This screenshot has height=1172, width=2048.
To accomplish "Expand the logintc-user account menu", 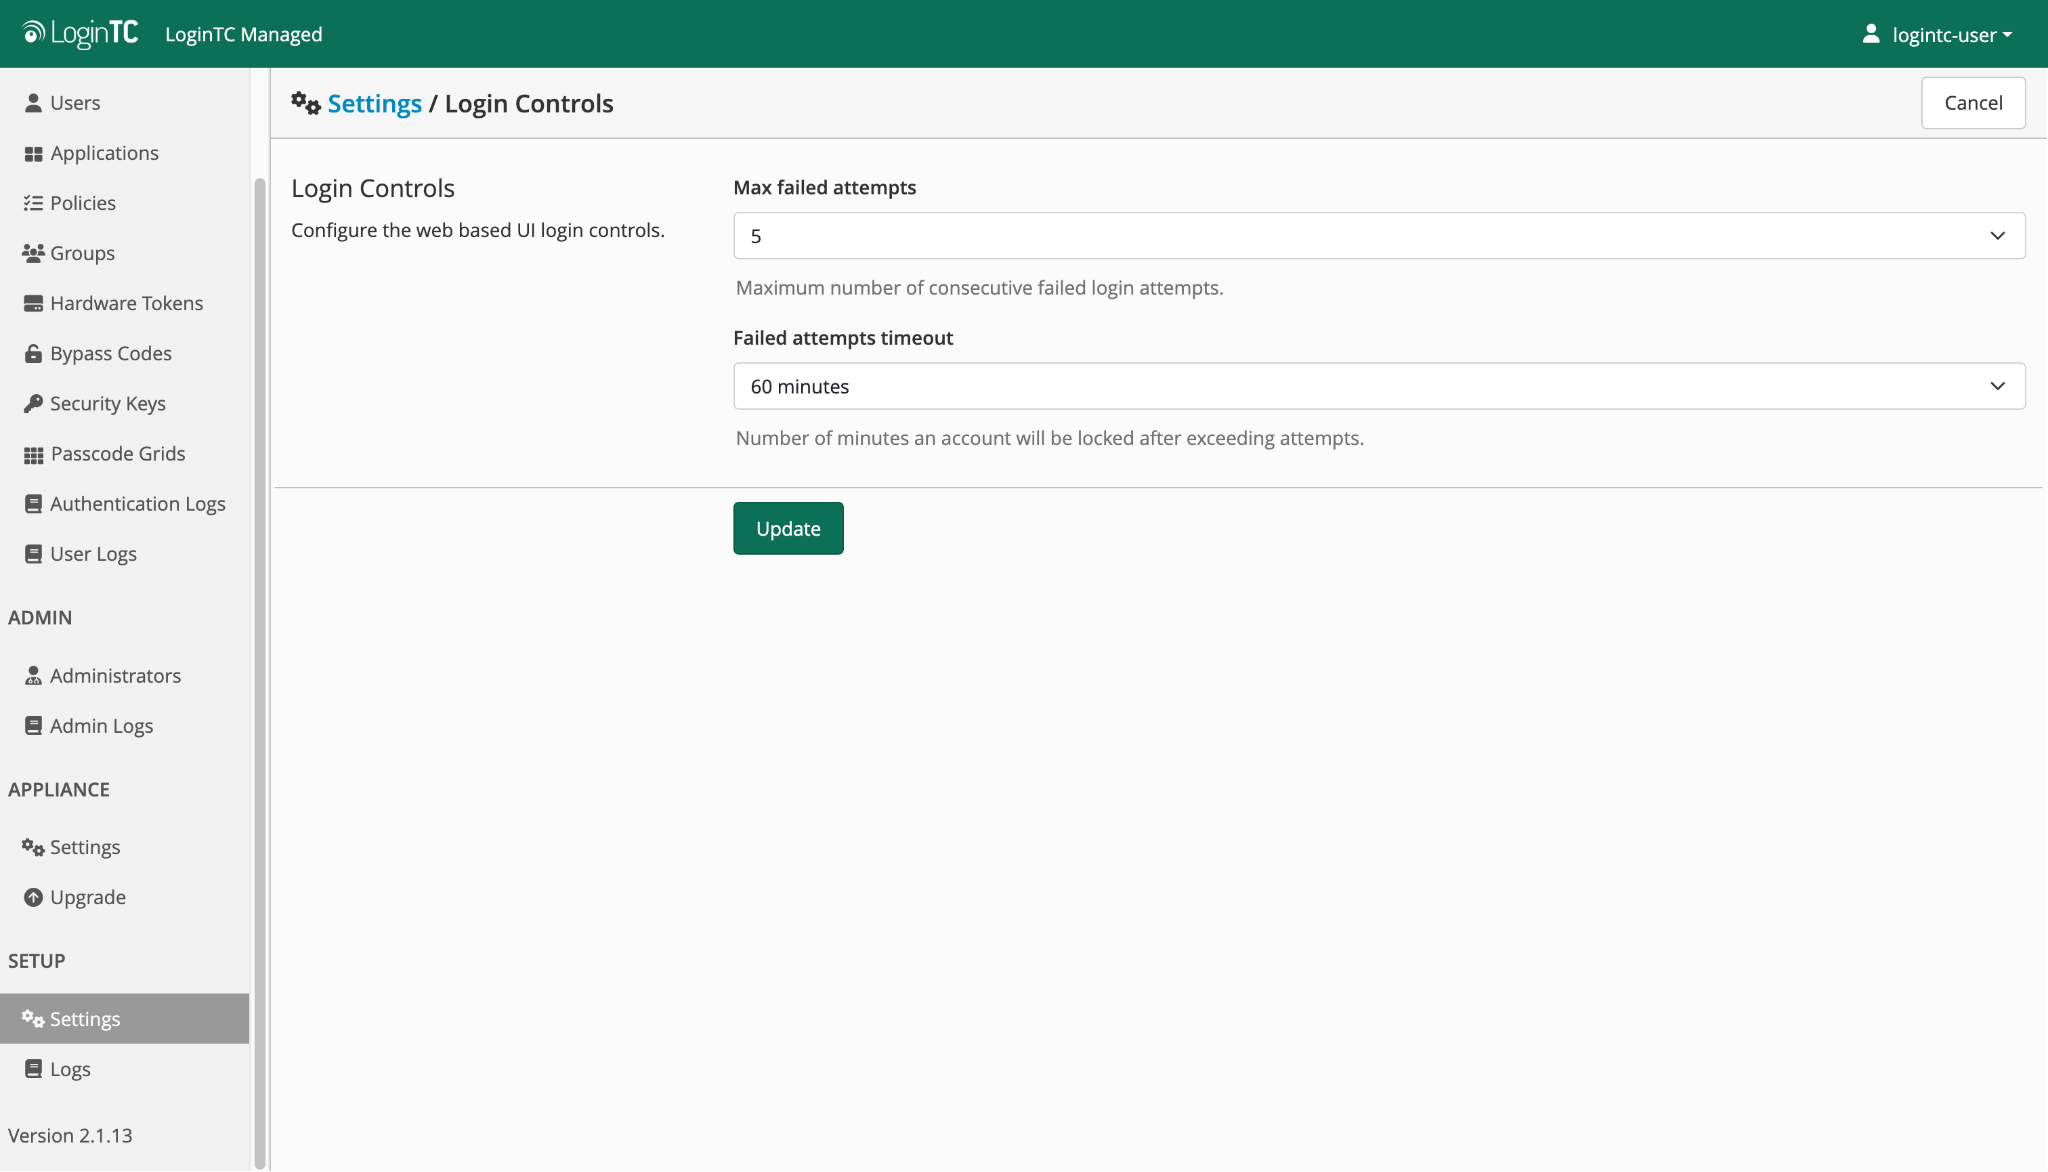I will (1937, 34).
